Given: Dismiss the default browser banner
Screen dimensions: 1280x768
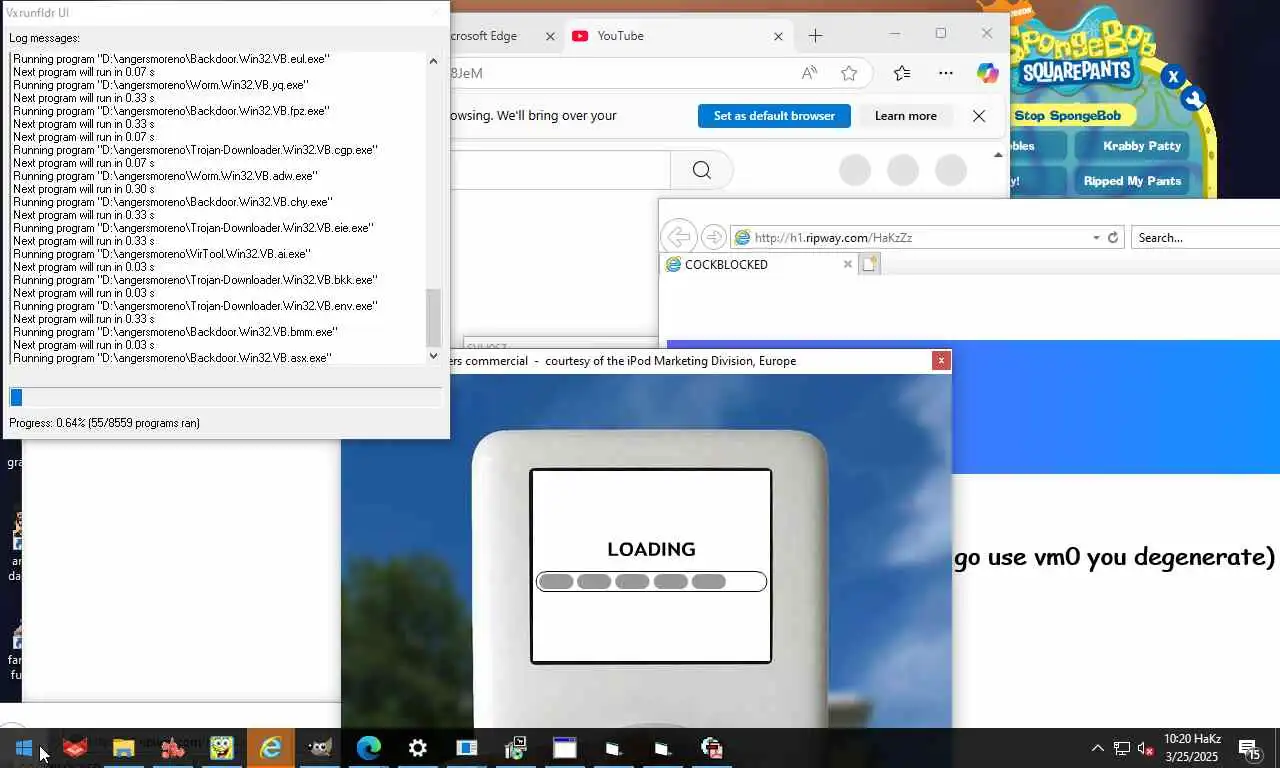Looking at the screenshot, I should click(x=979, y=116).
